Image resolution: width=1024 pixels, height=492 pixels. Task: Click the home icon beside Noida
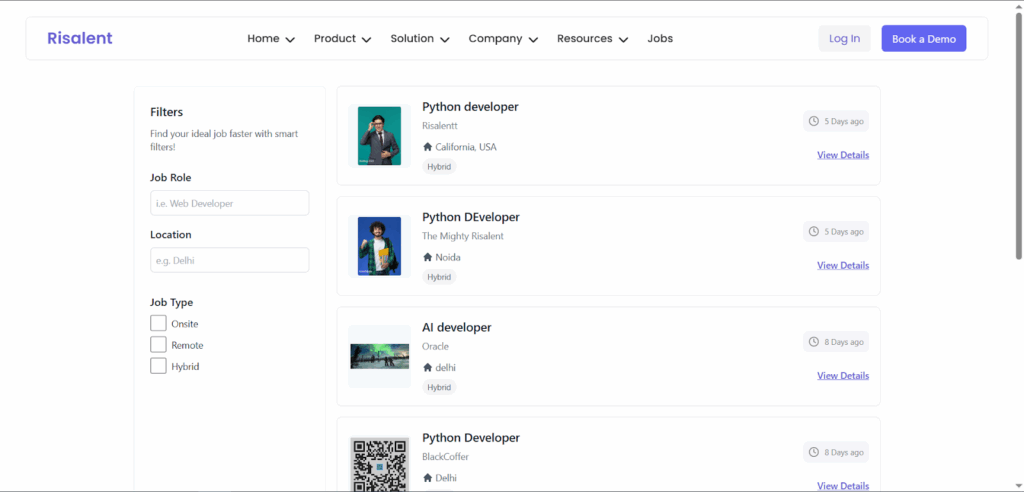click(x=428, y=257)
